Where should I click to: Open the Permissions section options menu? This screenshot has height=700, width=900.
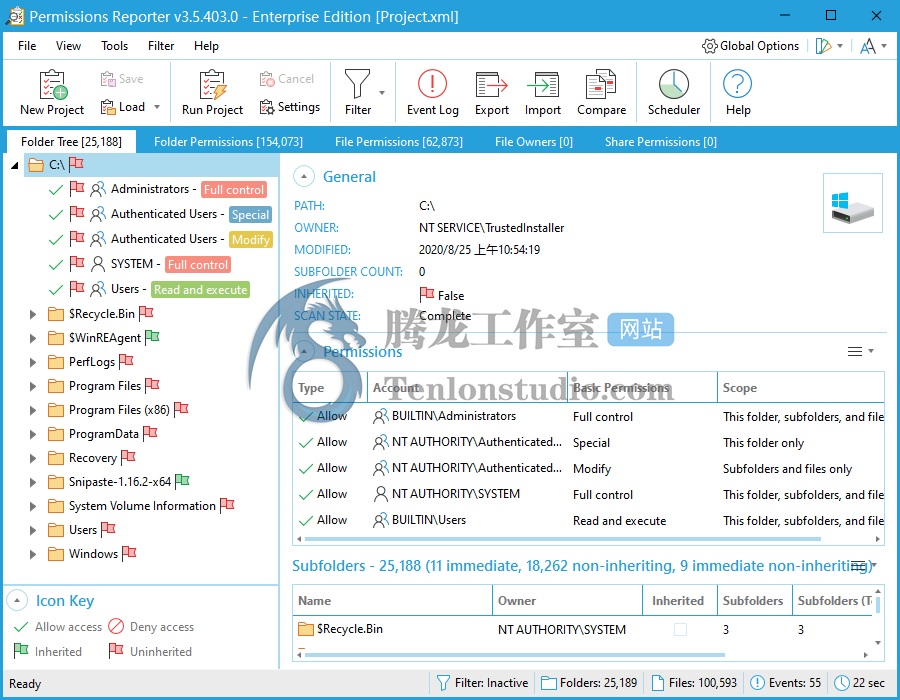click(860, 351)
